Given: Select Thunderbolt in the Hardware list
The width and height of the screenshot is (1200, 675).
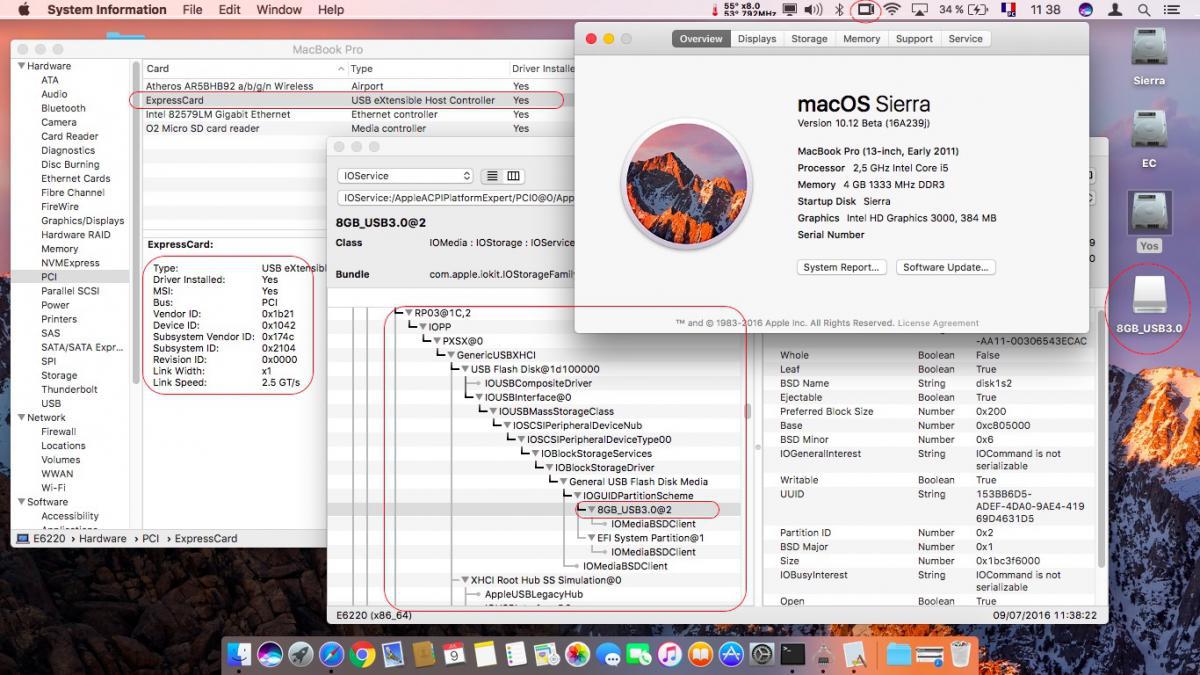Looking at the screenshot, I should point(69,390).
